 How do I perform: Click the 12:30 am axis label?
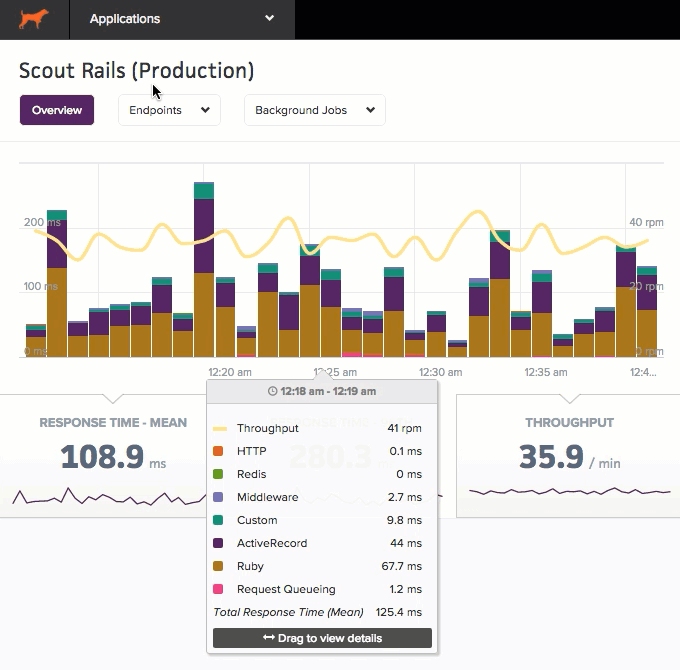click(440, 372)
